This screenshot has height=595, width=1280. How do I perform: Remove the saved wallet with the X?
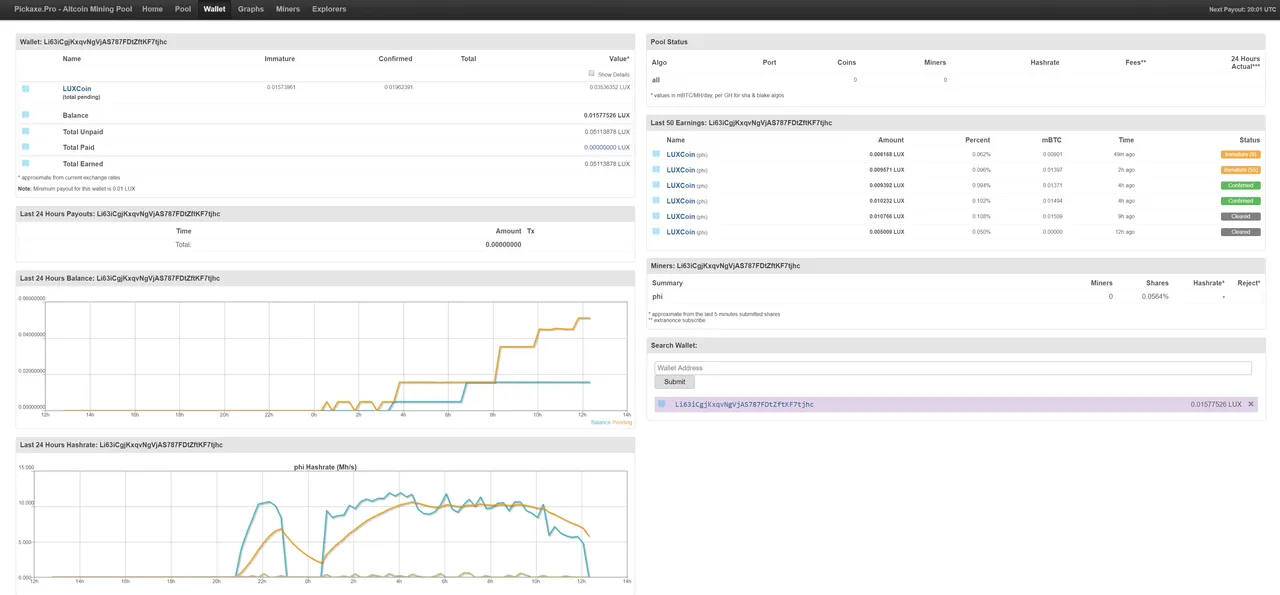(1250, 404)
